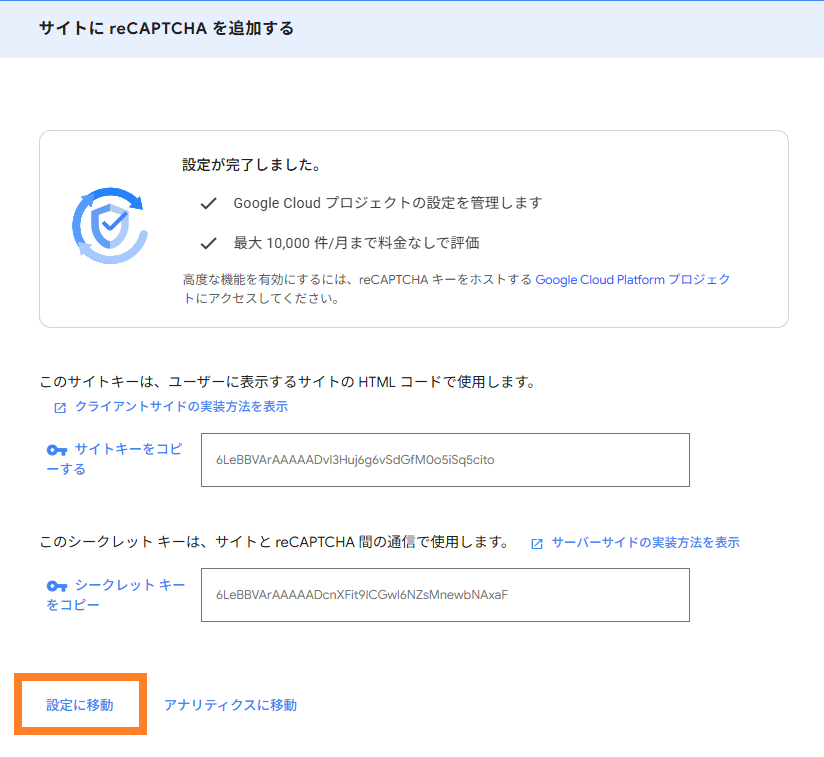Open the Google Cloud Platform プロジェクト link
Viewport: 824px width, 757px height.
pyautogui.click(x=457, y=289)
